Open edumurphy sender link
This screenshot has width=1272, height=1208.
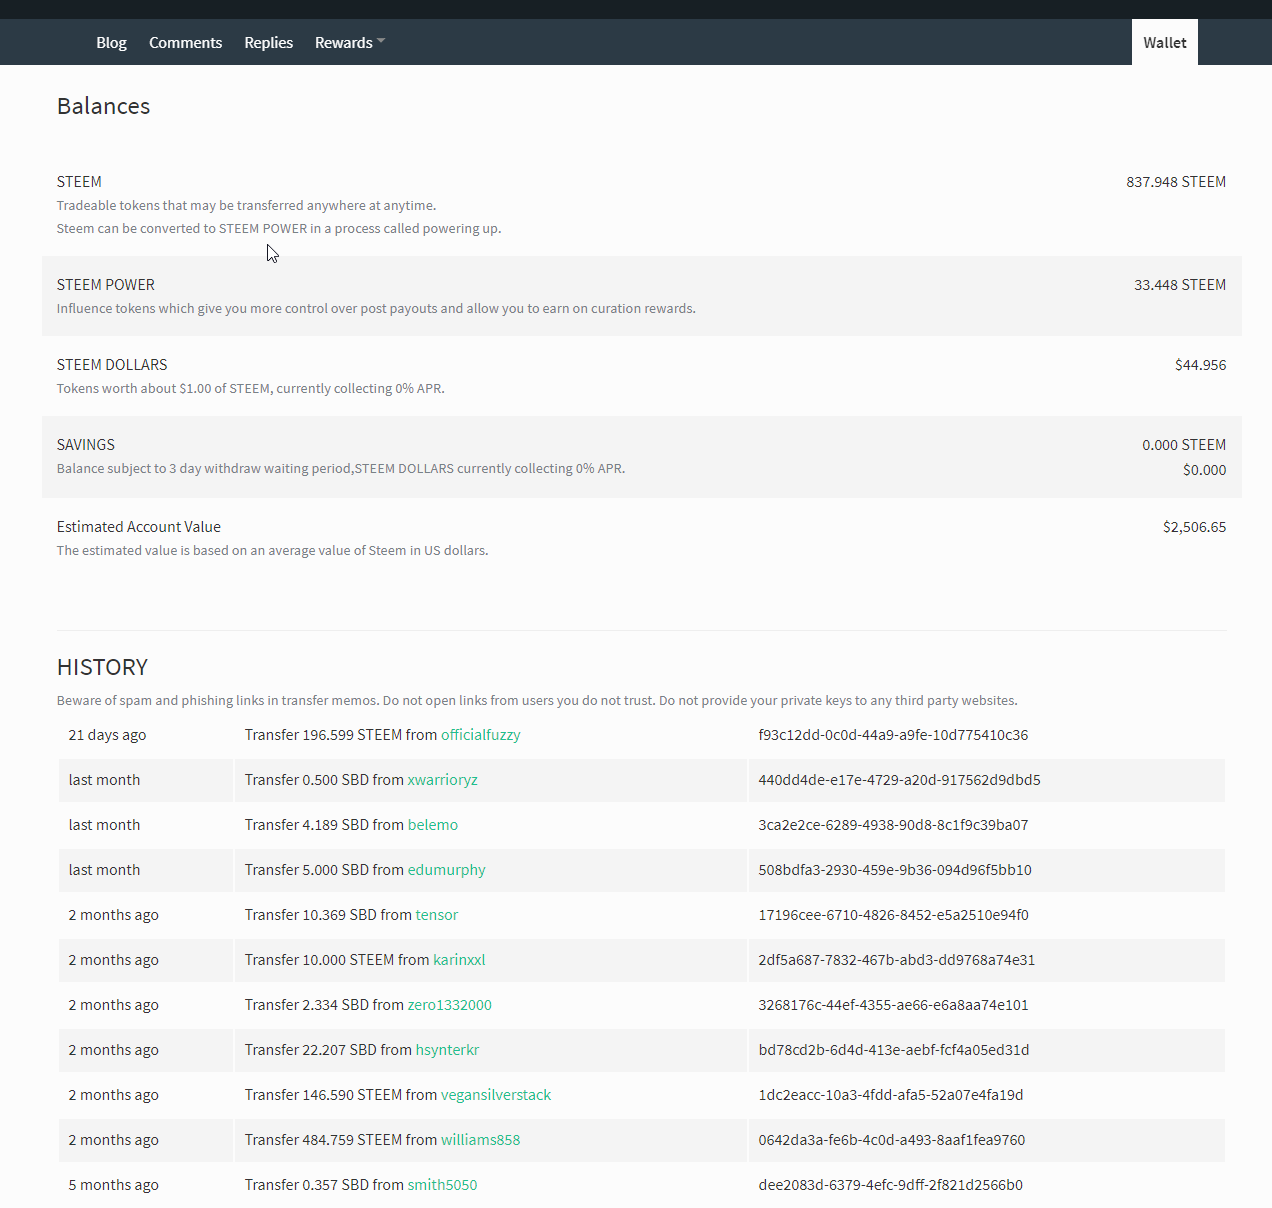click(446, 870)
